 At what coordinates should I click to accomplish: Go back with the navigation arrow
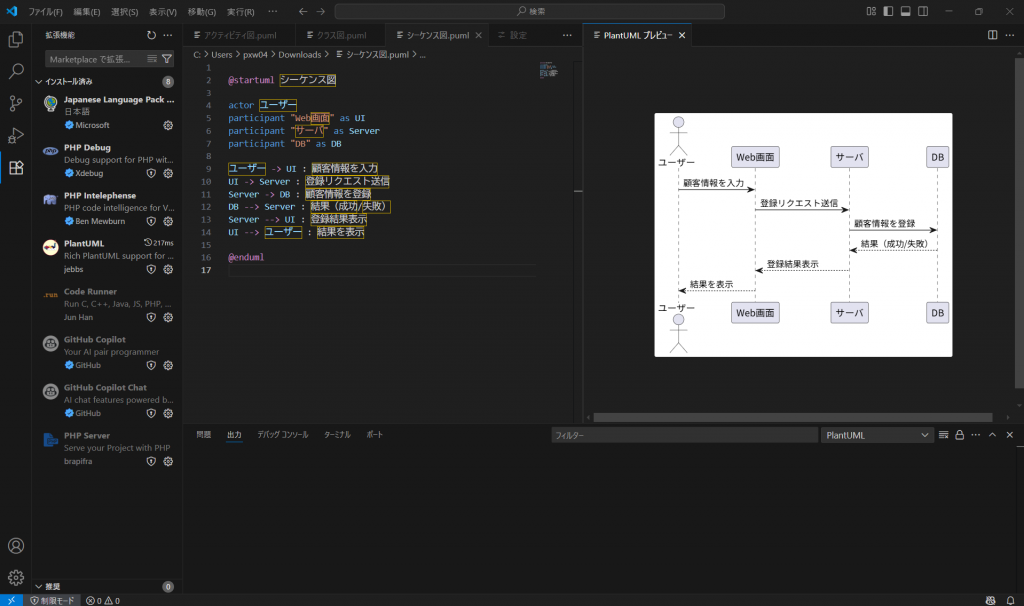pos(303,11)
